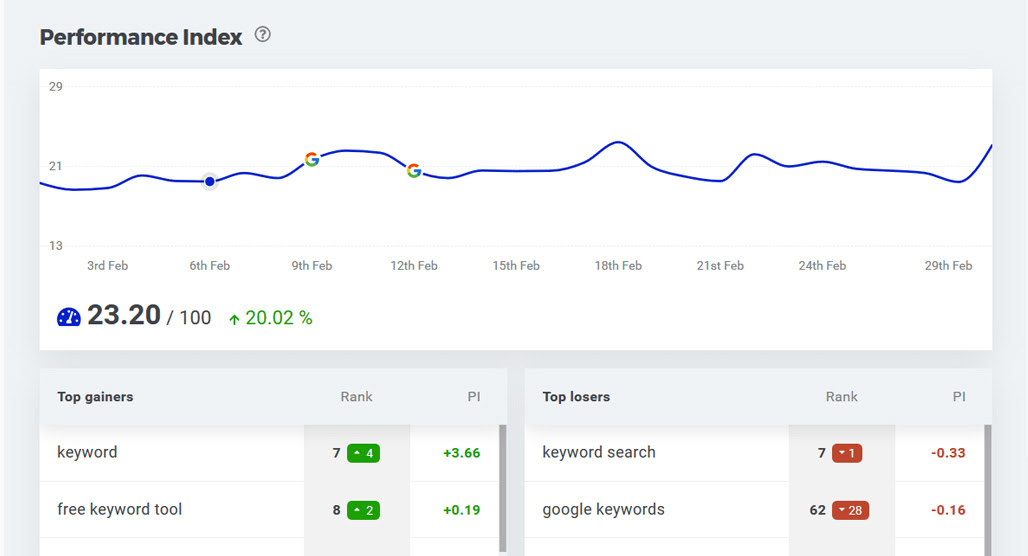
Task: Sort Top gainers by PI column
Action: [x=473, y=397]
